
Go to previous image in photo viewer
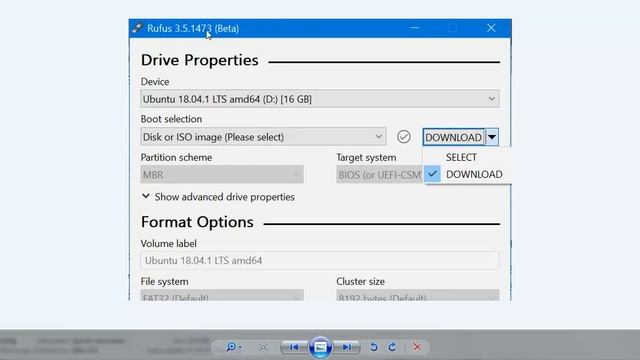click(x=294, y=347)
